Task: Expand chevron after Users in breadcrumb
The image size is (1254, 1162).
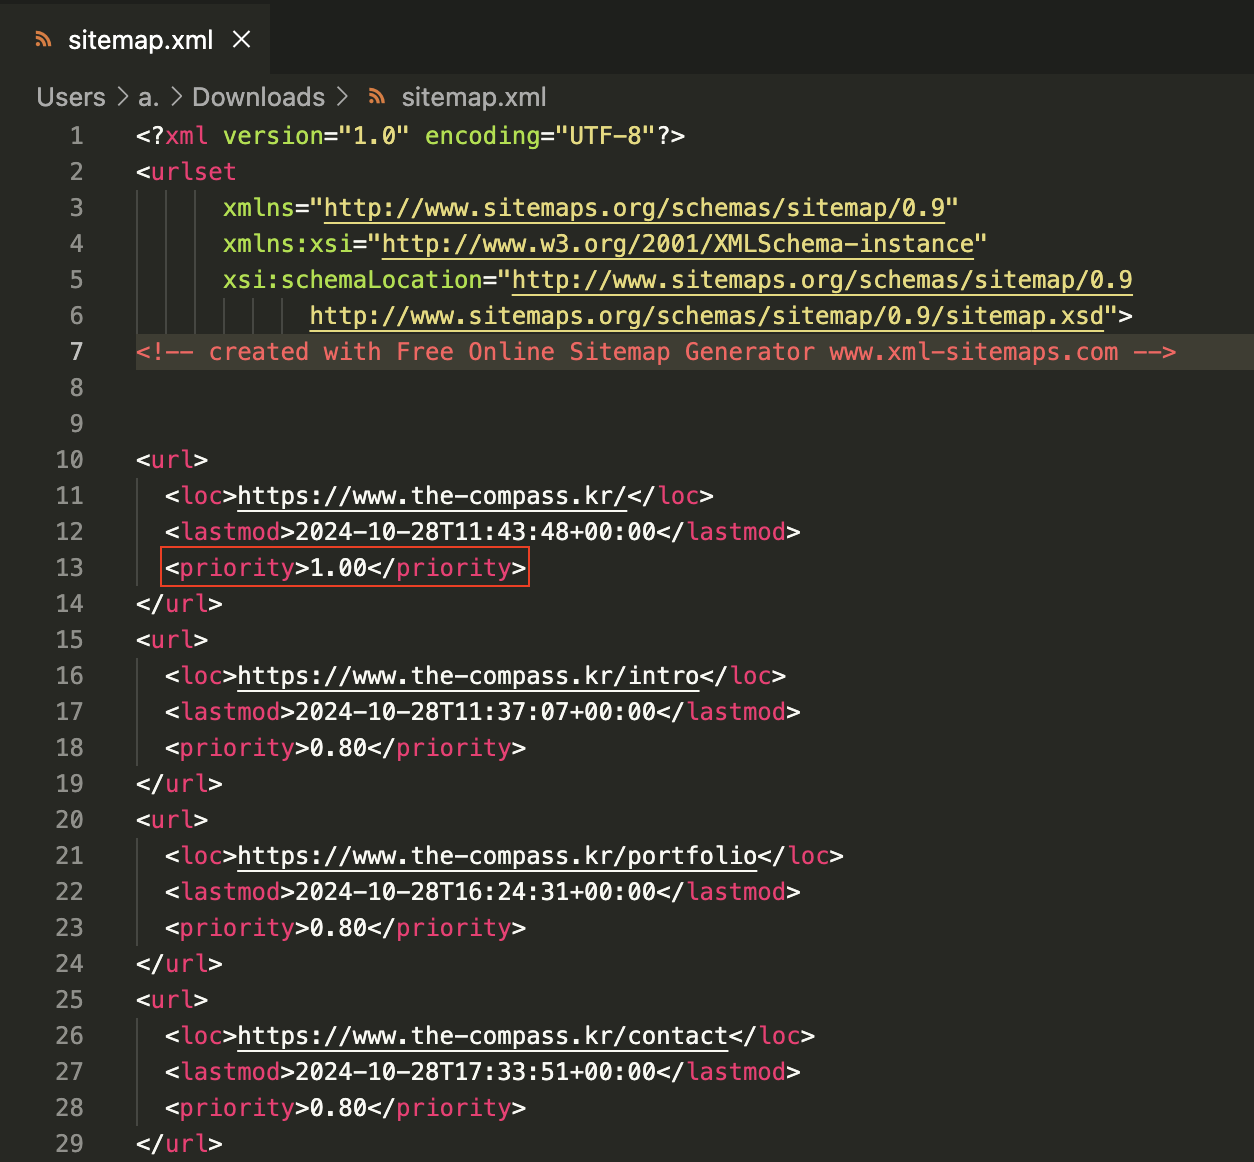Action: (122, 97)
